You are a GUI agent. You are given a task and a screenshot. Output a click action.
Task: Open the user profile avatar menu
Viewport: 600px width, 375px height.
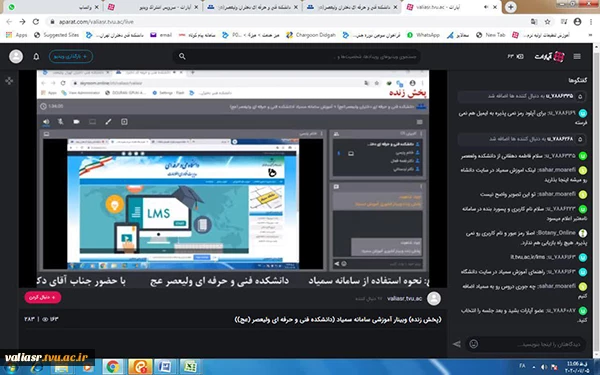(x=16, y=57)
